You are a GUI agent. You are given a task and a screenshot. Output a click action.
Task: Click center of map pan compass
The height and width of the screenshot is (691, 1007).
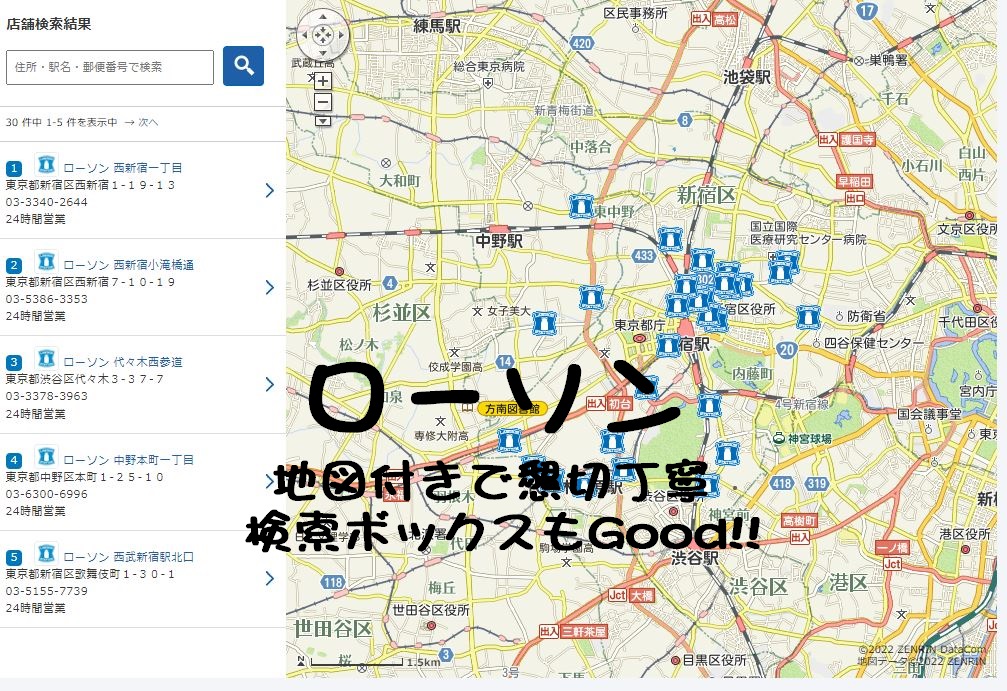[322, 35]
